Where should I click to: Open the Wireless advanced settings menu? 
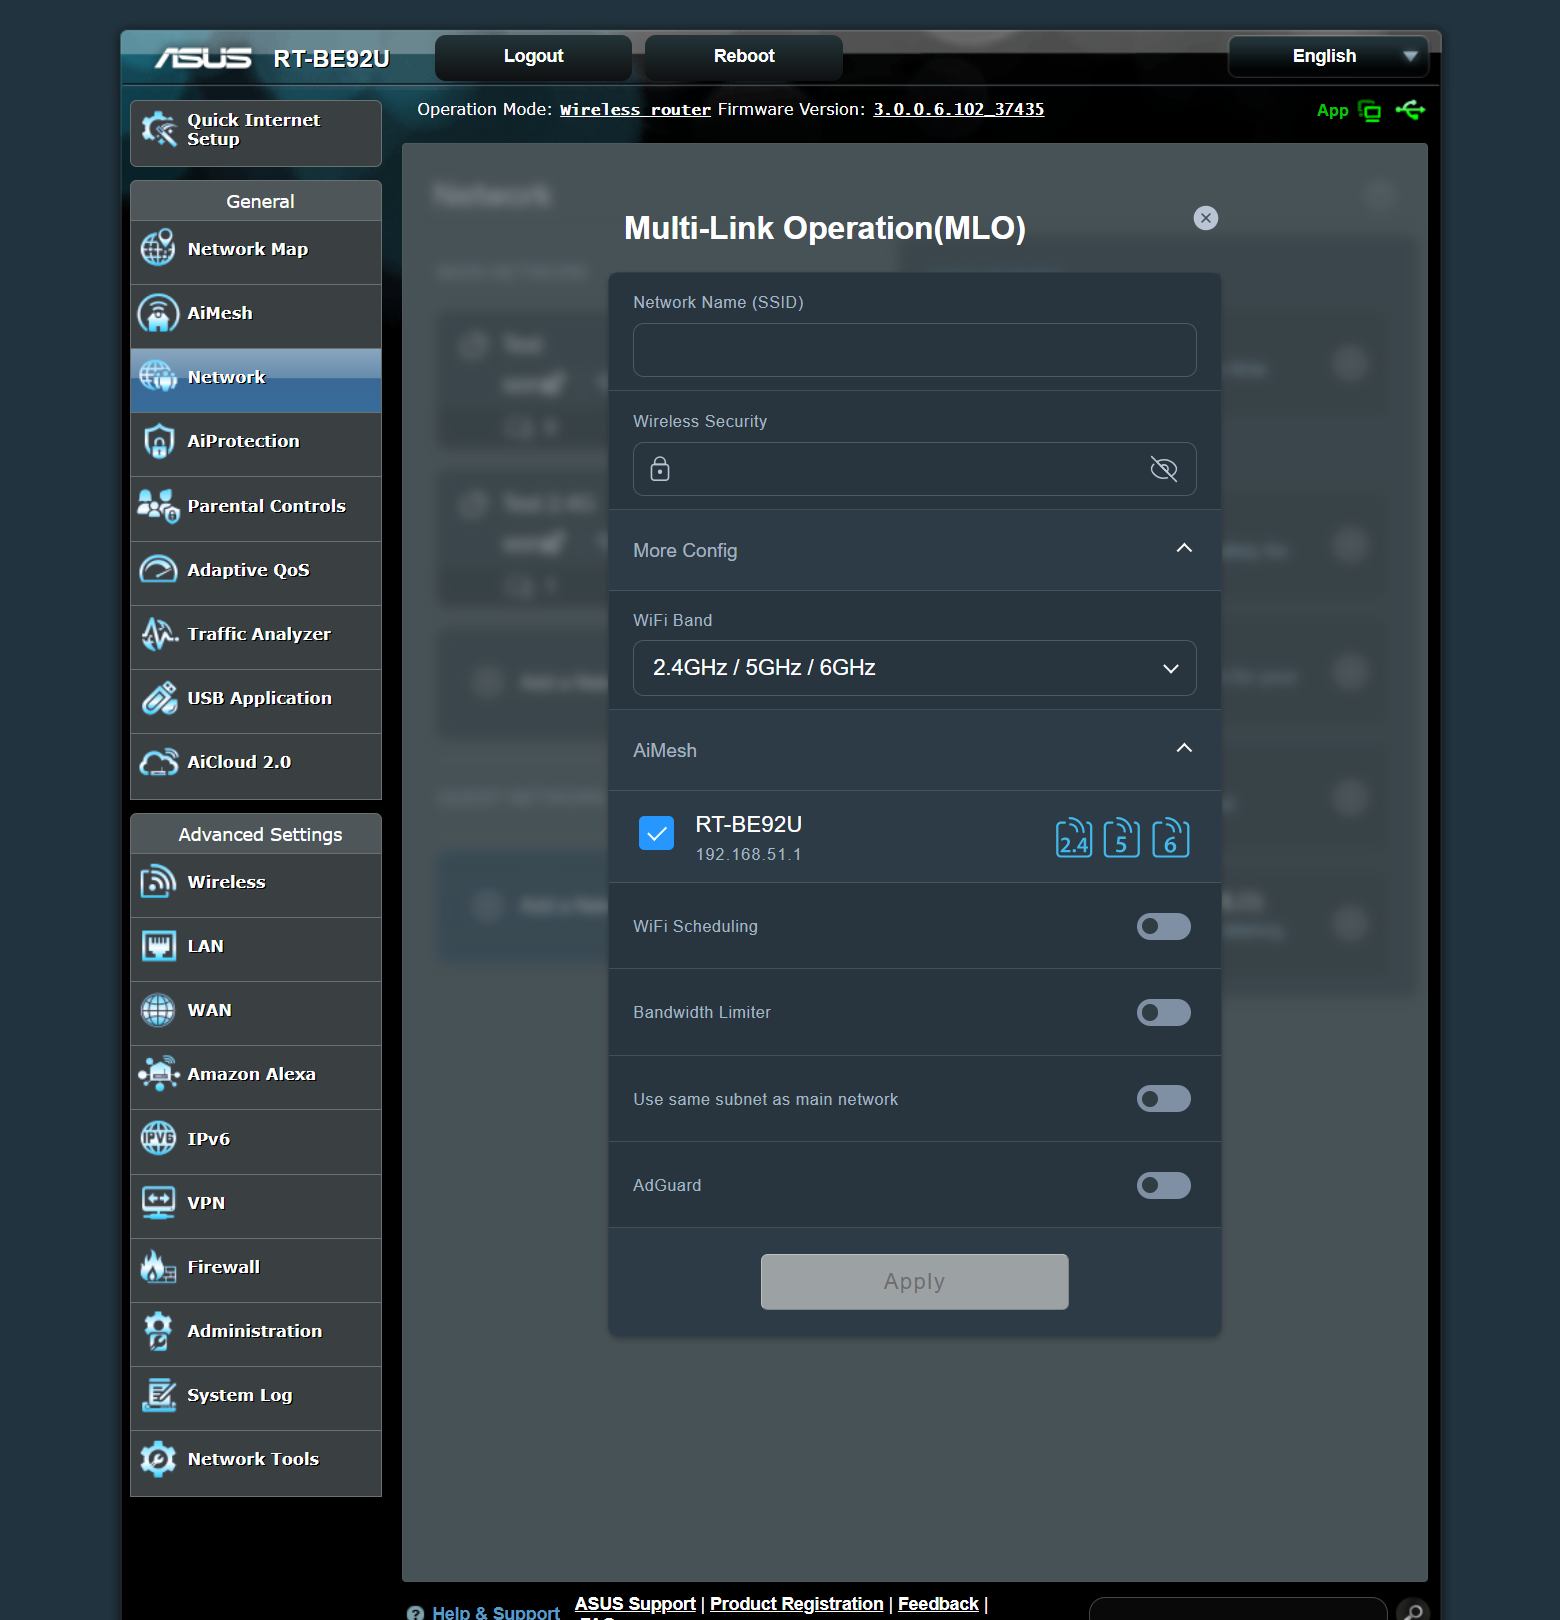[255, 886]
